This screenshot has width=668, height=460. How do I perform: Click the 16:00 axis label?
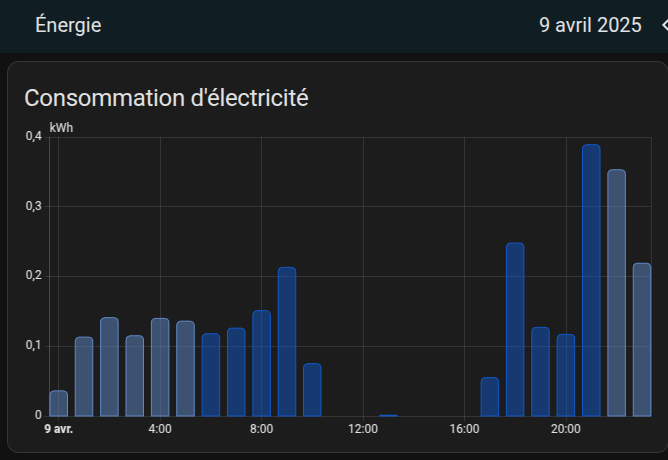point(464,429)
